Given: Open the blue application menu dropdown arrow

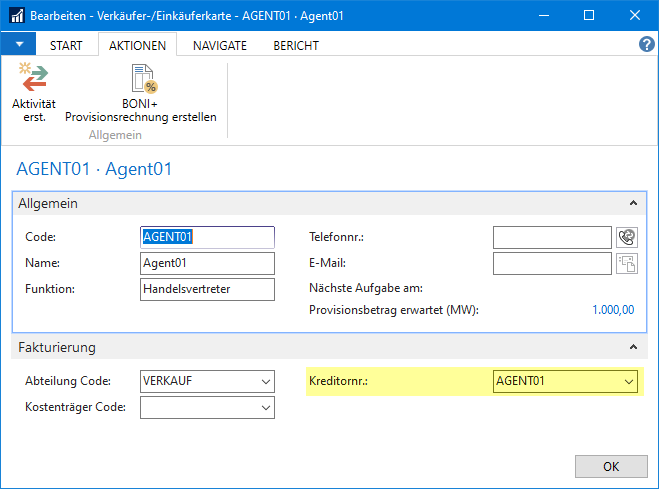Looking at the screenshot, I should point(19,45).
